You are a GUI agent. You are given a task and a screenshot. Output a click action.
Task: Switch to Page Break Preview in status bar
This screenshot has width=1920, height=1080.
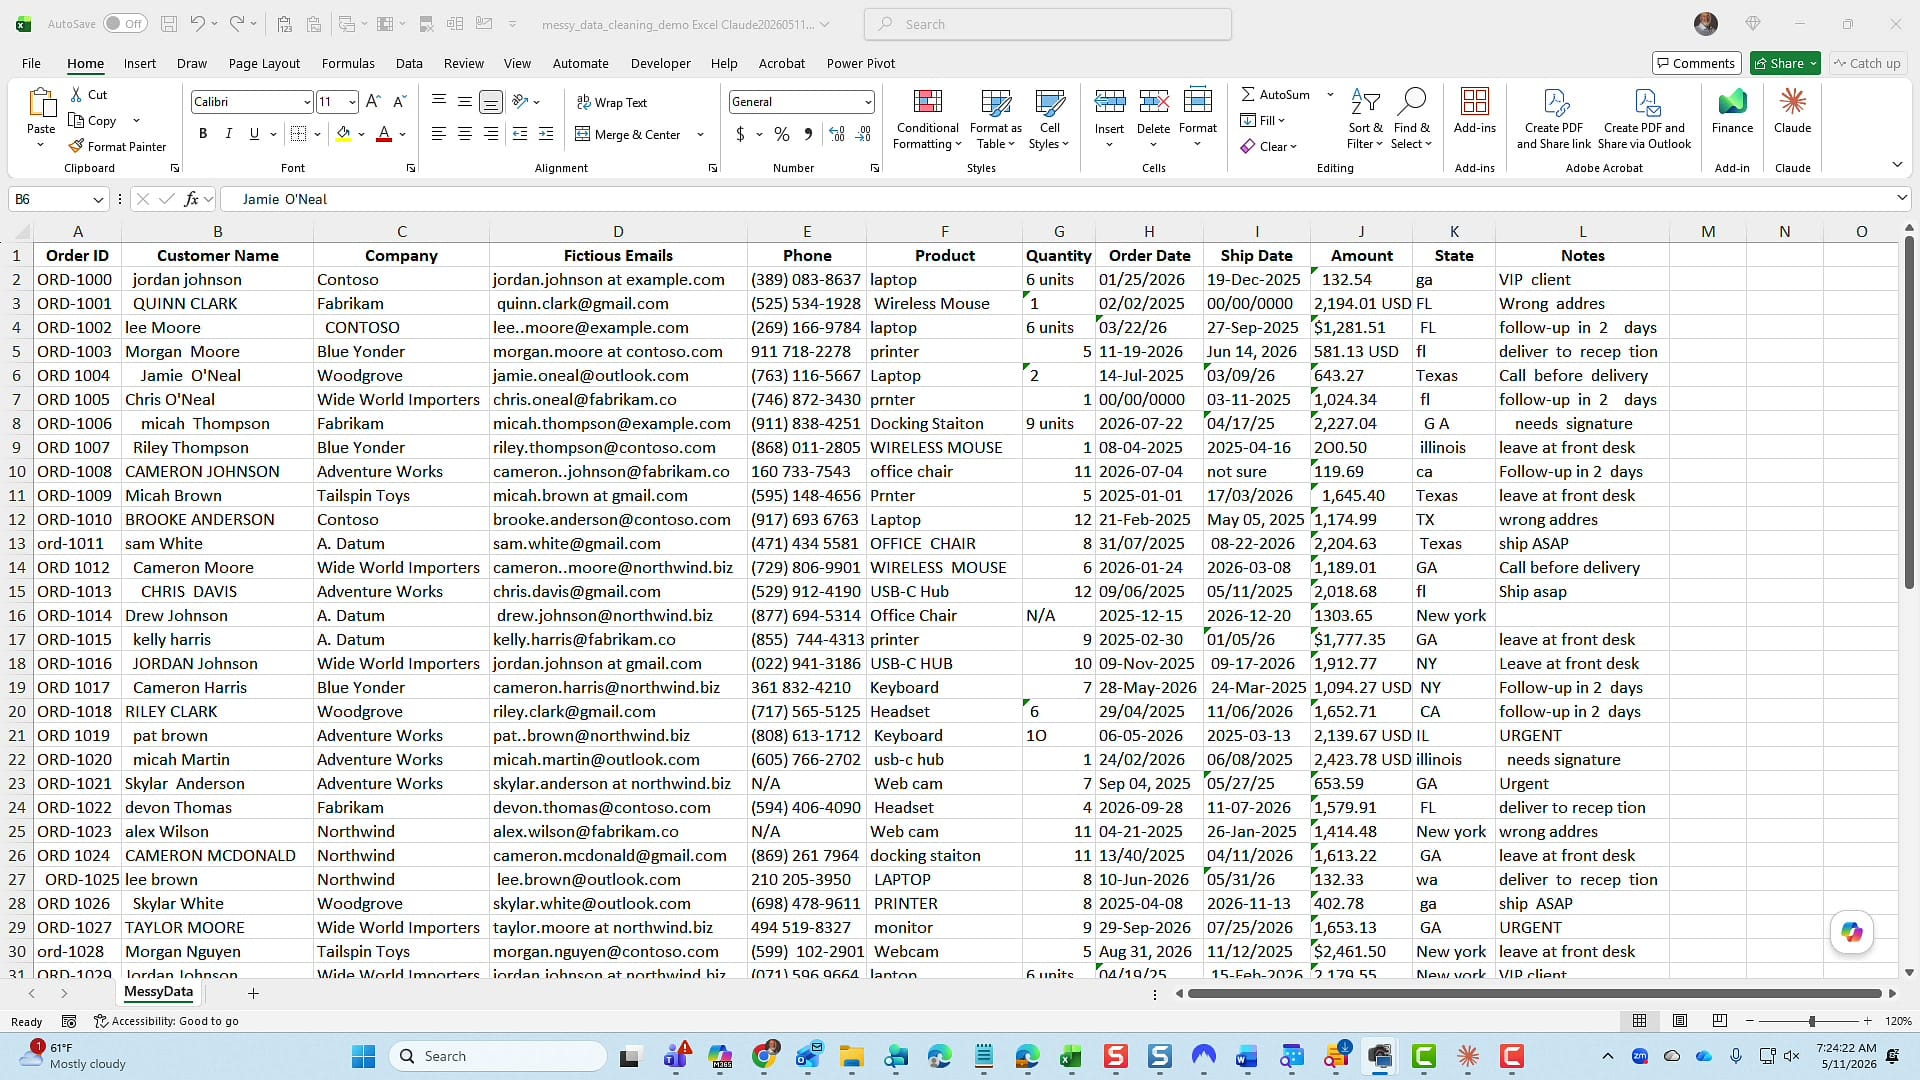pos(1720,1021)
